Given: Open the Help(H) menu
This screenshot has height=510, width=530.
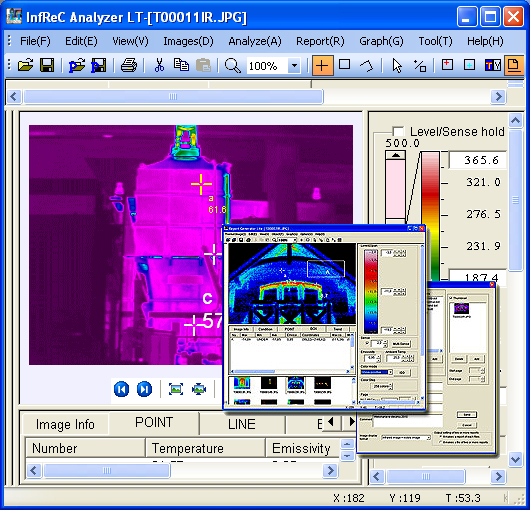Looking at the screenshot, I should click(x=485, y=41).
